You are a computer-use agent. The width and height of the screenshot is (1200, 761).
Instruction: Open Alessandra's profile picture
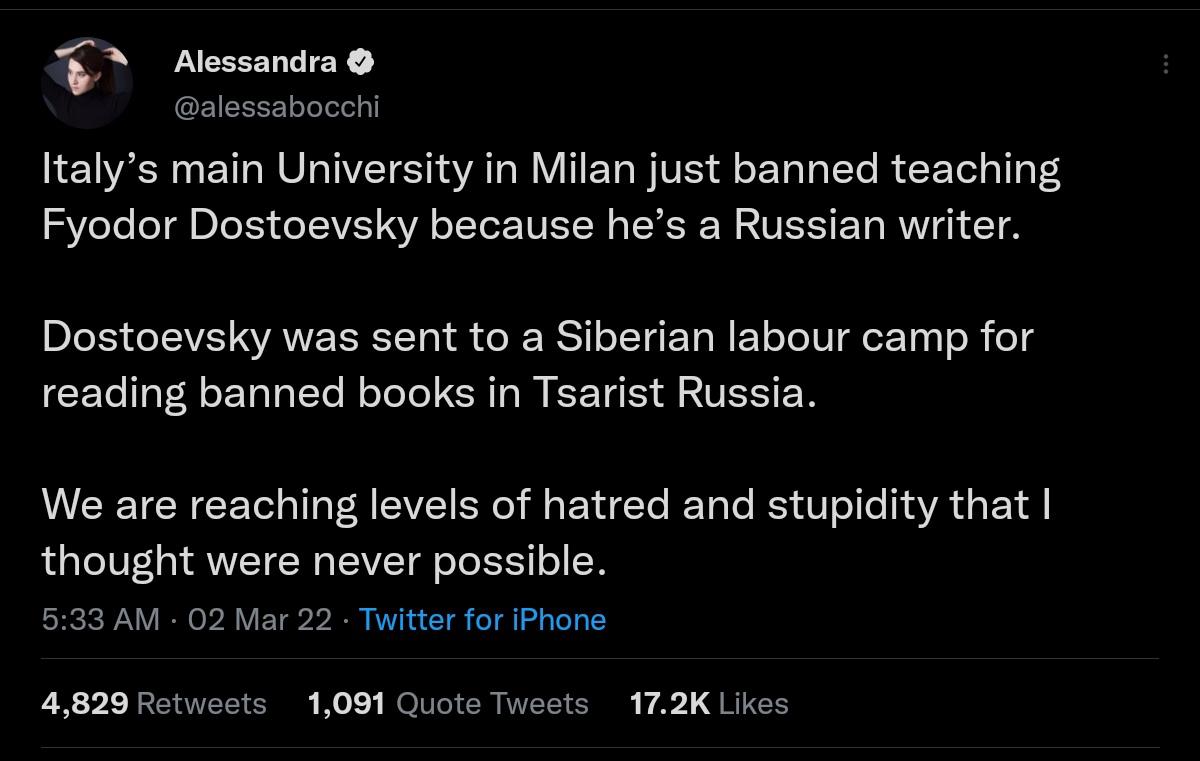pyautogui.click(x=87, y=83)
